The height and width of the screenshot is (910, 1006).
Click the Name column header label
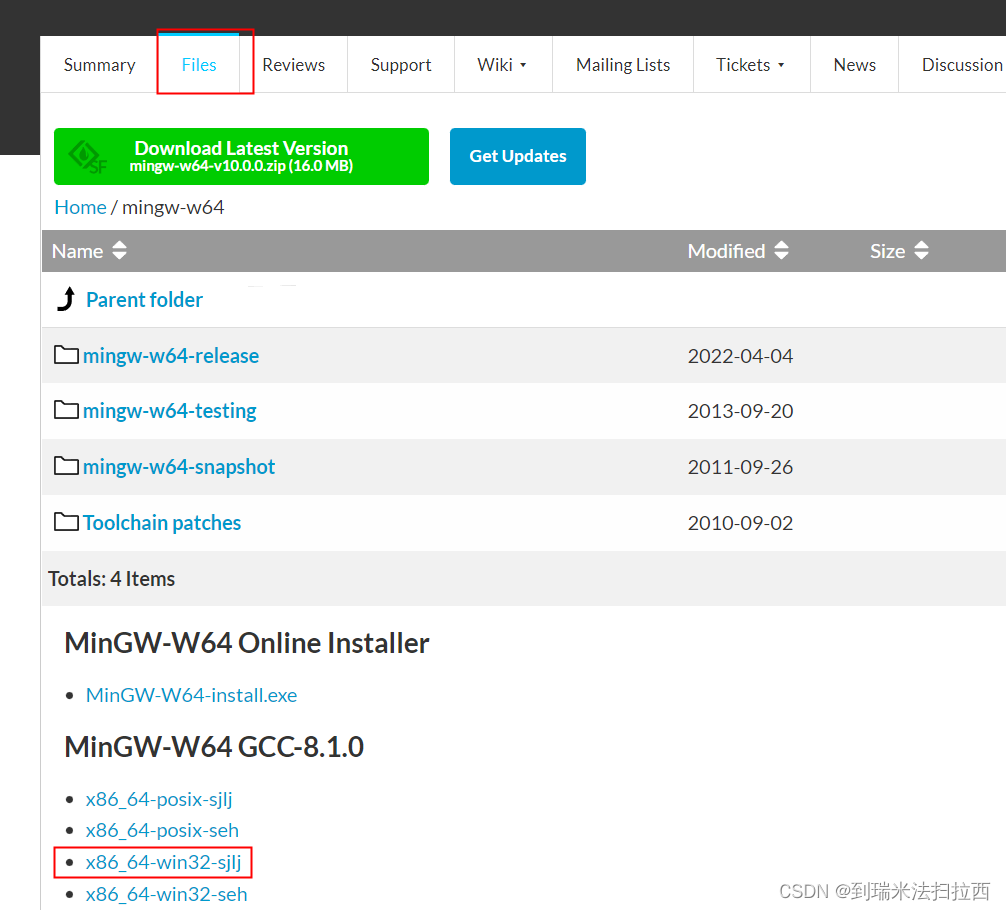(78, 251)
